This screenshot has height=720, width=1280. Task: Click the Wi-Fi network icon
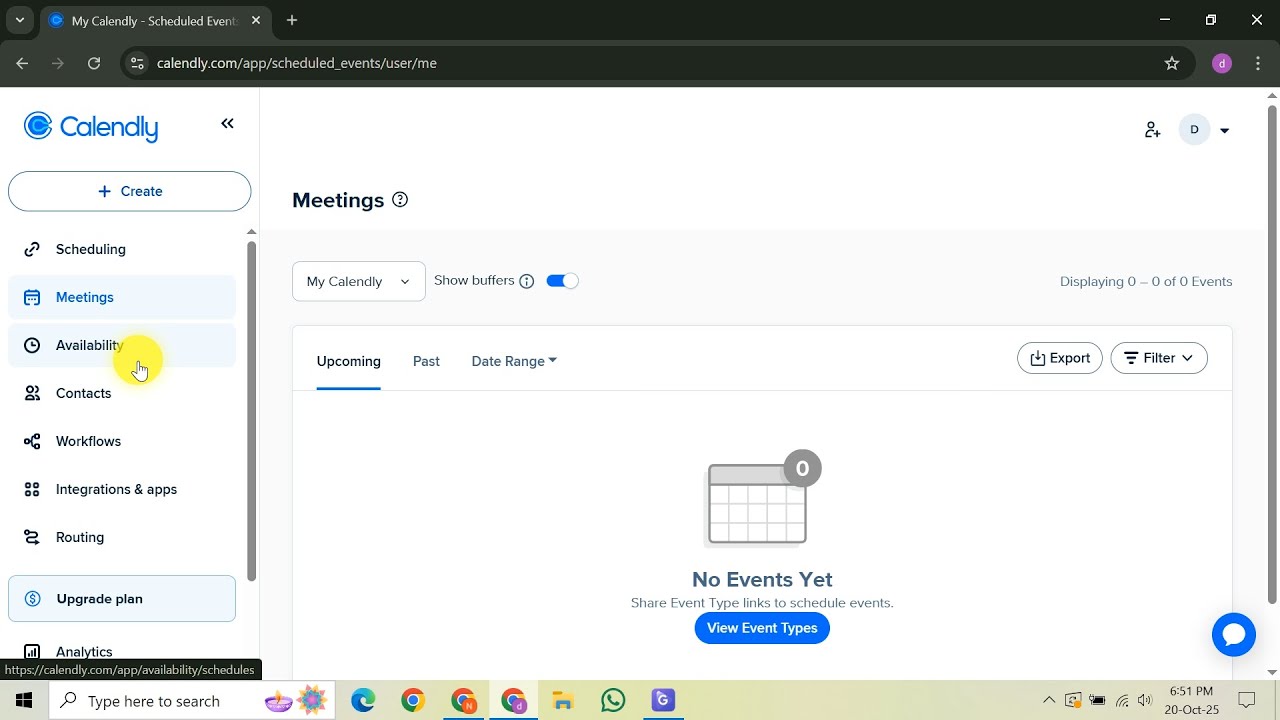coord(1122,700)
